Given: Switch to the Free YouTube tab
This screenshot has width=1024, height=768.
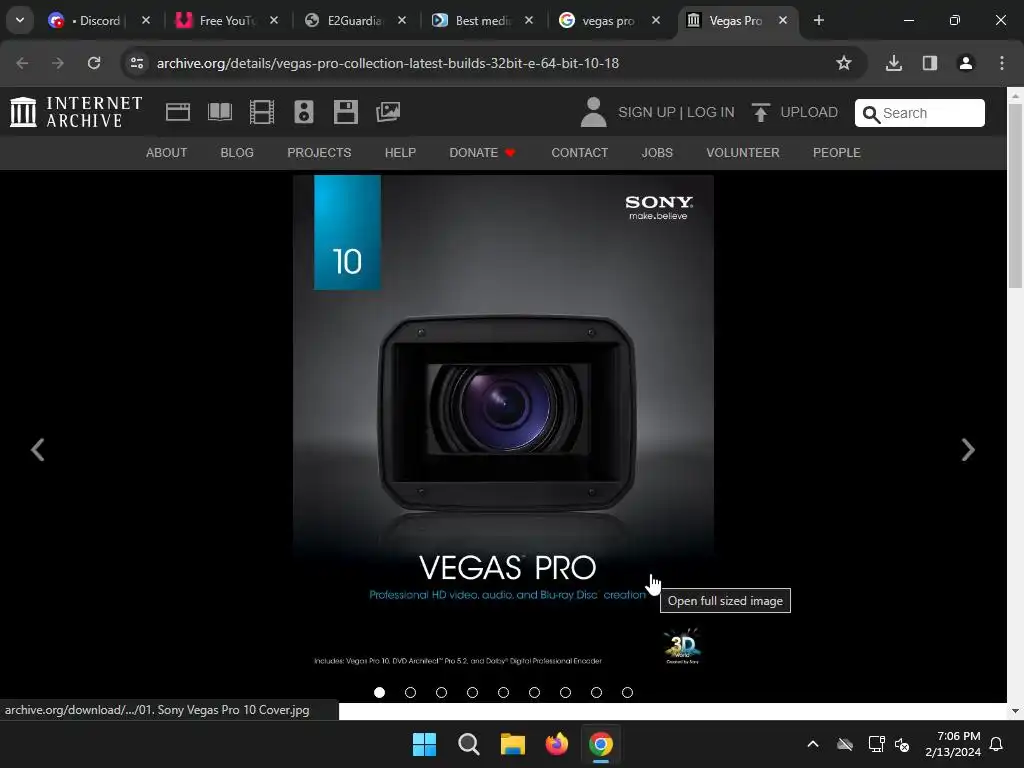Looking at the screenshot, I should point(223,21).
